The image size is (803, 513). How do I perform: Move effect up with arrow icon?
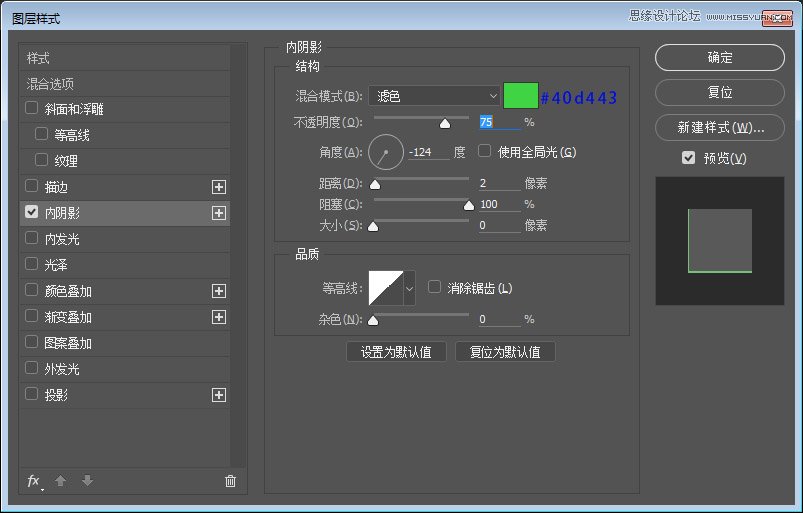(x=61, y=481)
